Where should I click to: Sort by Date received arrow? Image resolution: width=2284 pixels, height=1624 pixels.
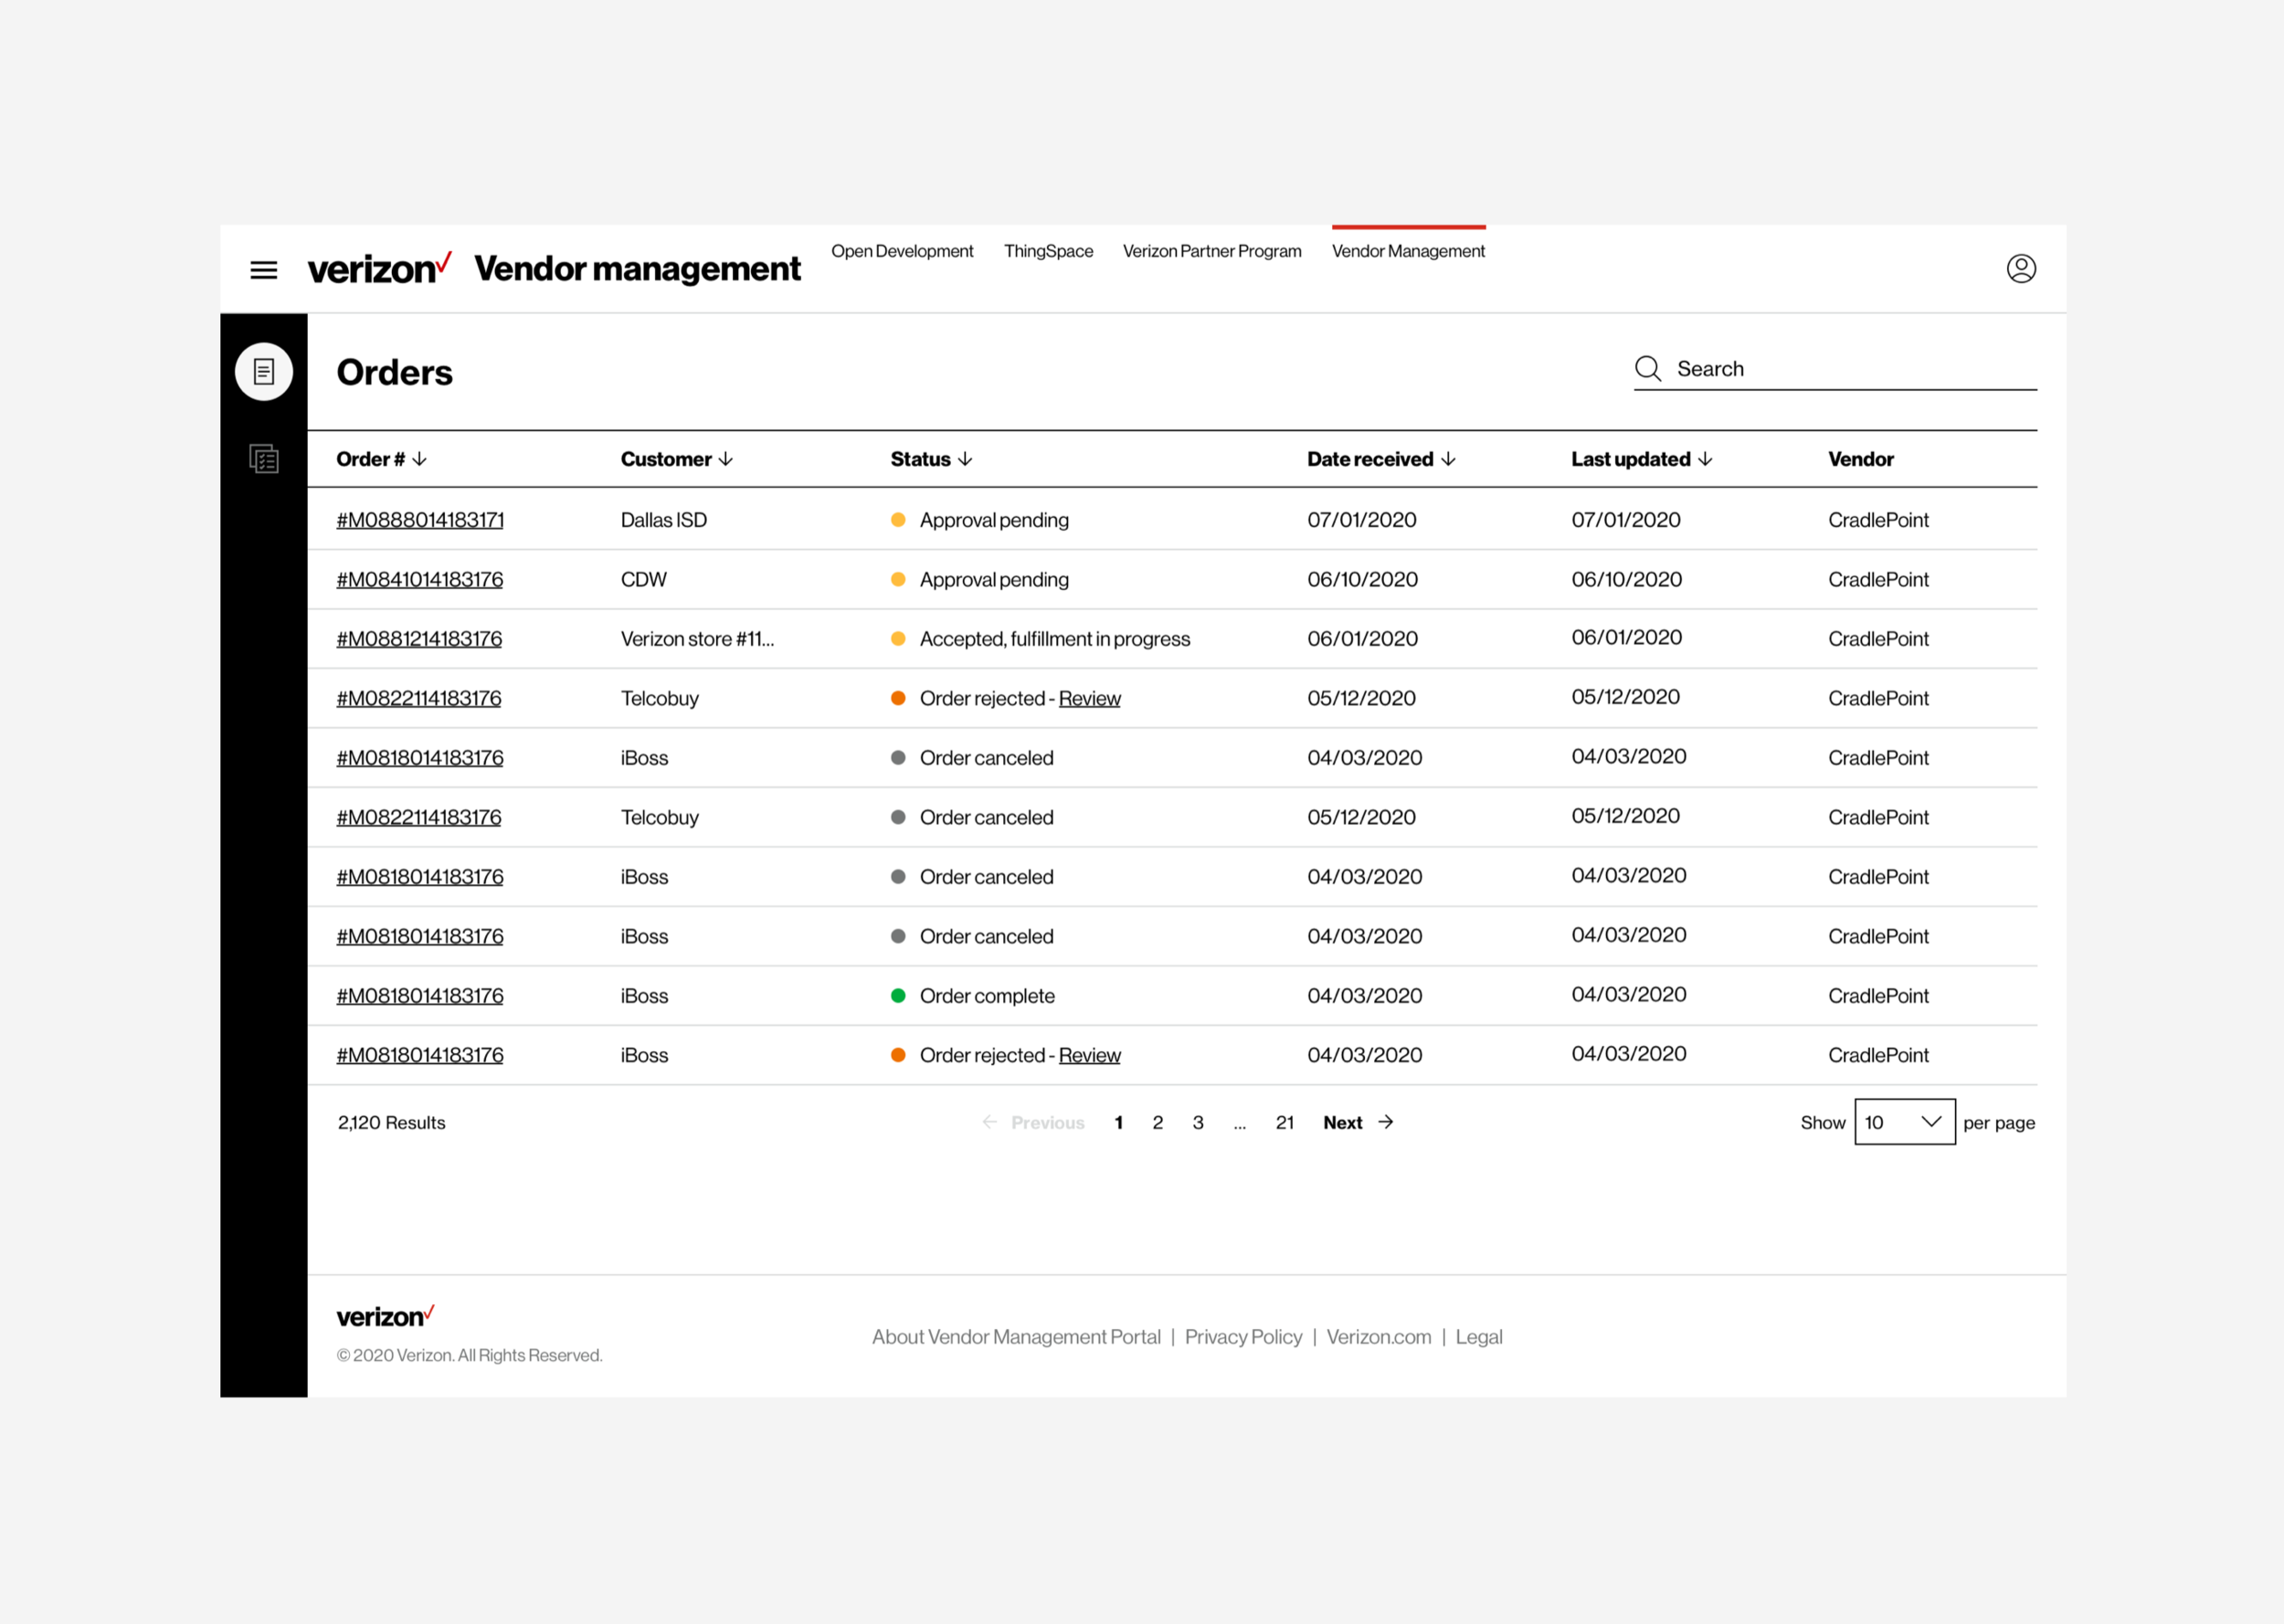(1448, 459)
